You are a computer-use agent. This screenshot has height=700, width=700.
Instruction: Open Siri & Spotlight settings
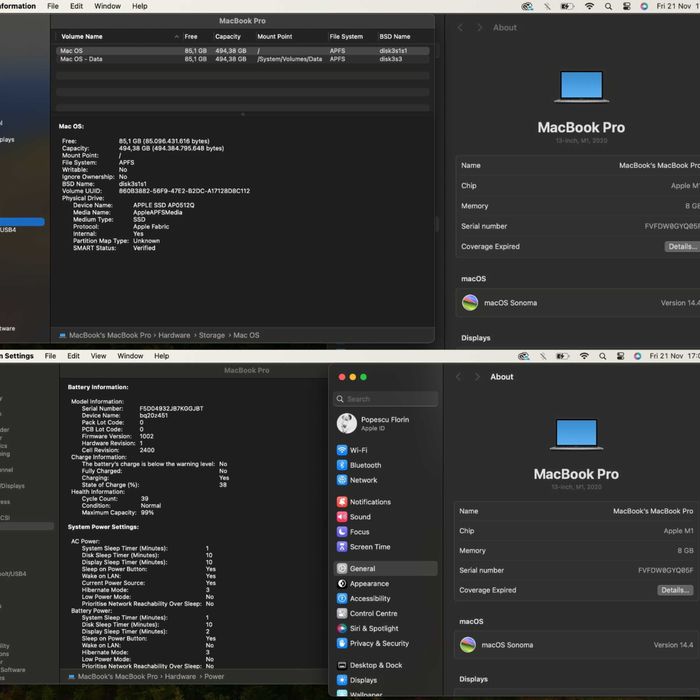pos(367,628)
